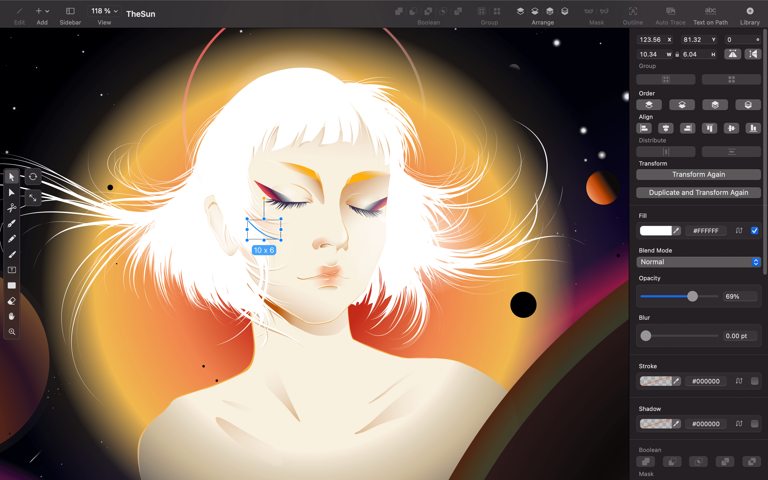The height and width of the screenshot is (480, 768).
Task: Enable the Stroke checkbox
Action: click(754, 381)
